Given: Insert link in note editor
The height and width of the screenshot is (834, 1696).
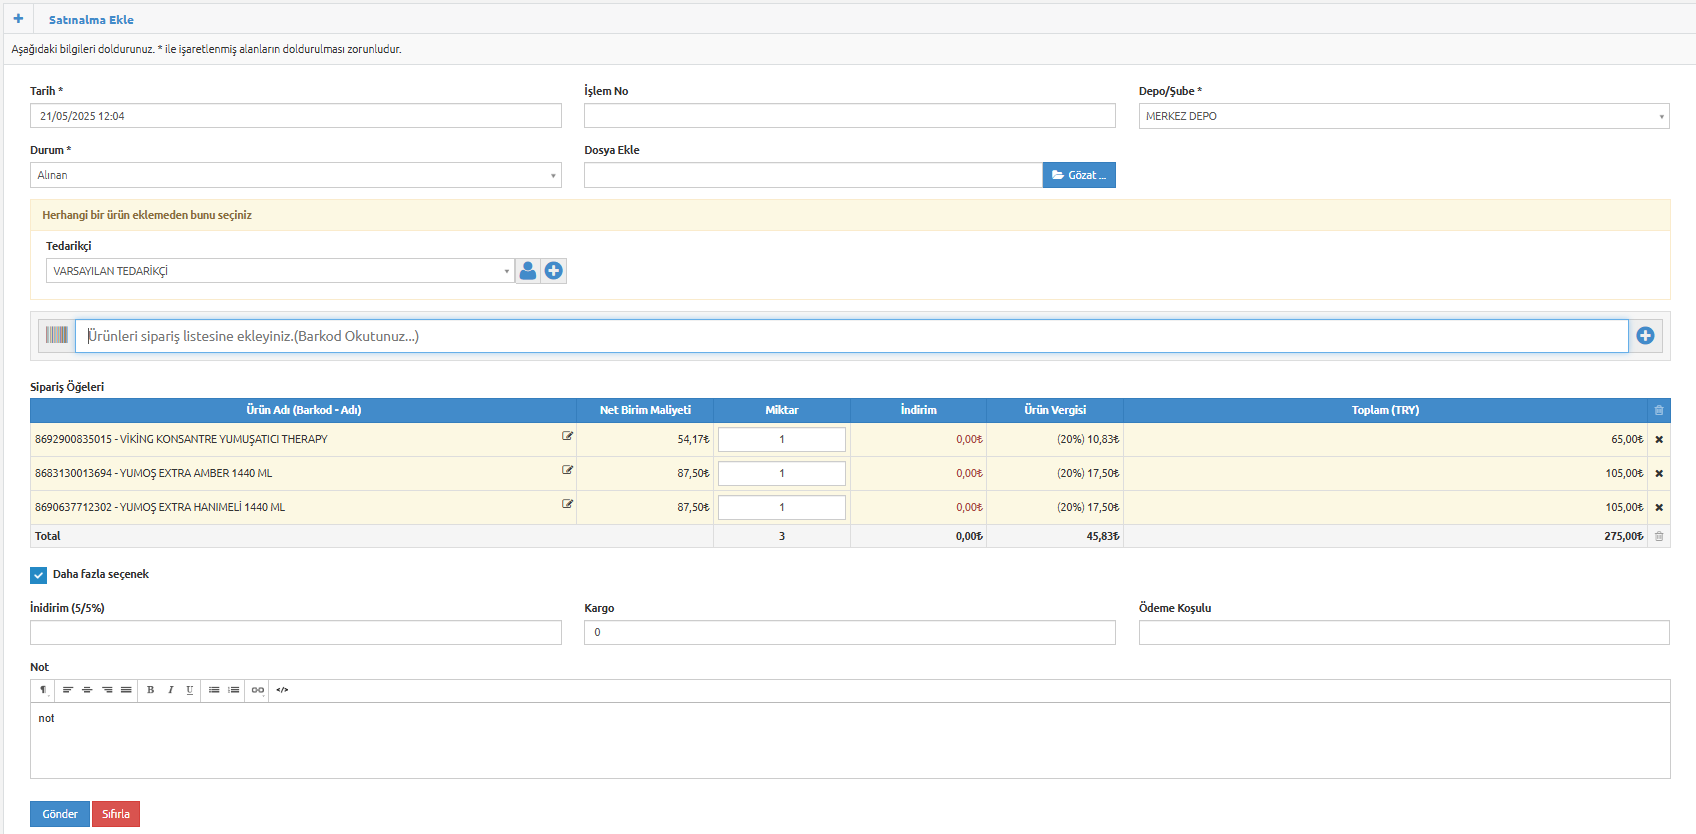Looking at the screenshot, I should click(x=258, y=690).
